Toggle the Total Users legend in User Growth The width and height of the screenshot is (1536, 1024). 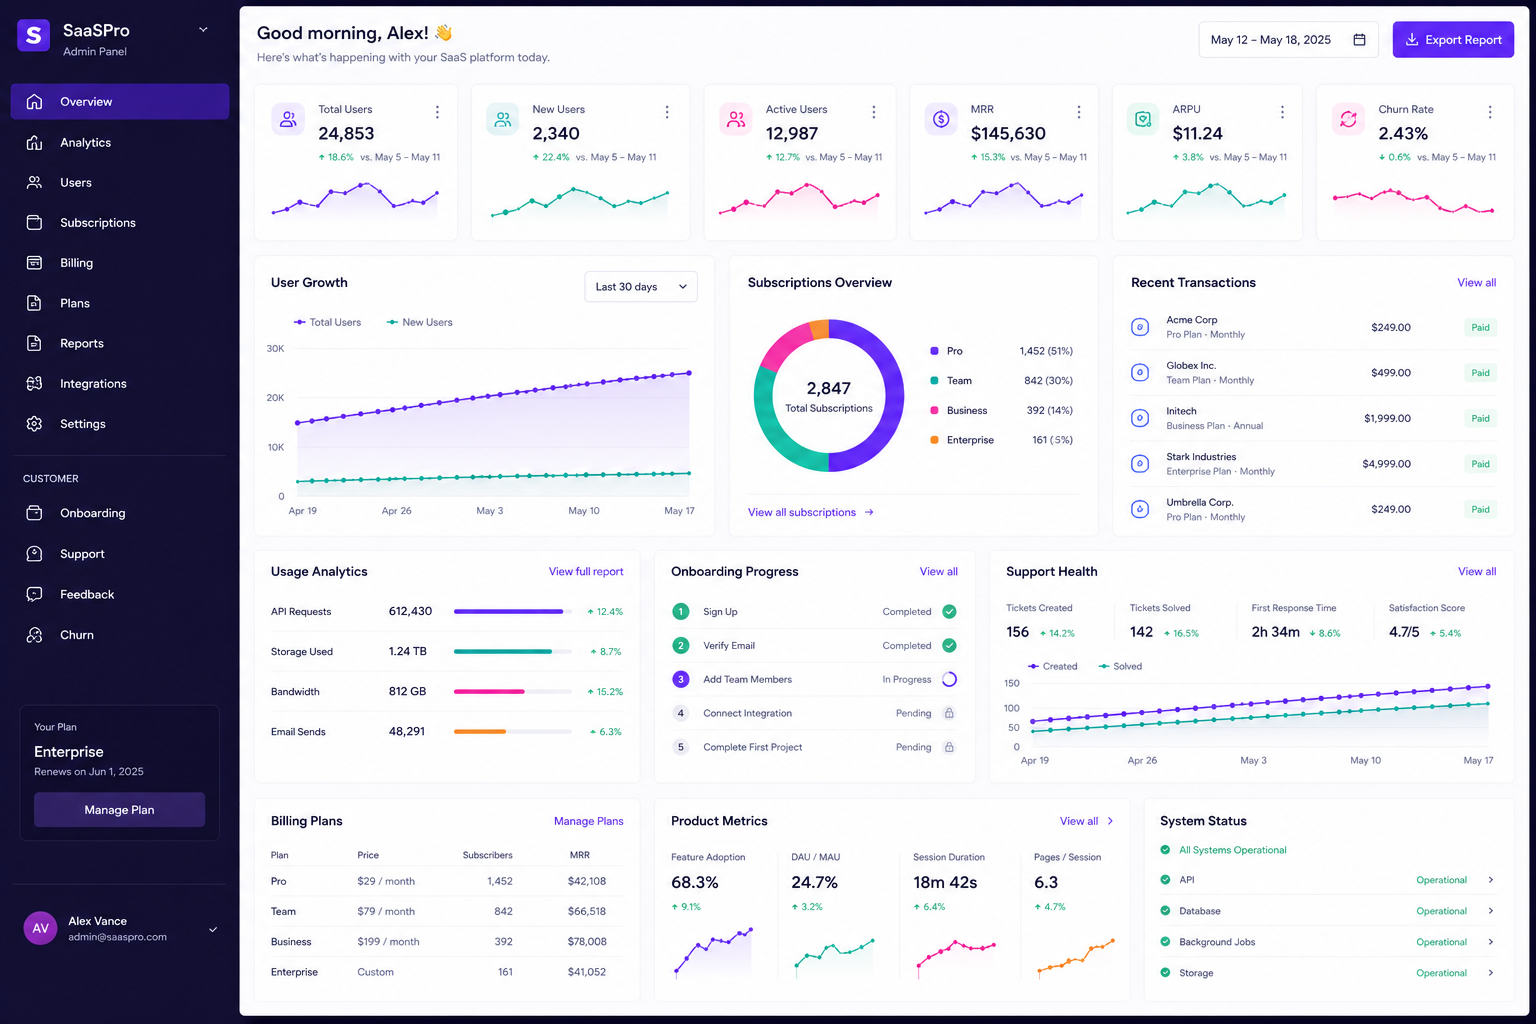(x=327, y=322)
